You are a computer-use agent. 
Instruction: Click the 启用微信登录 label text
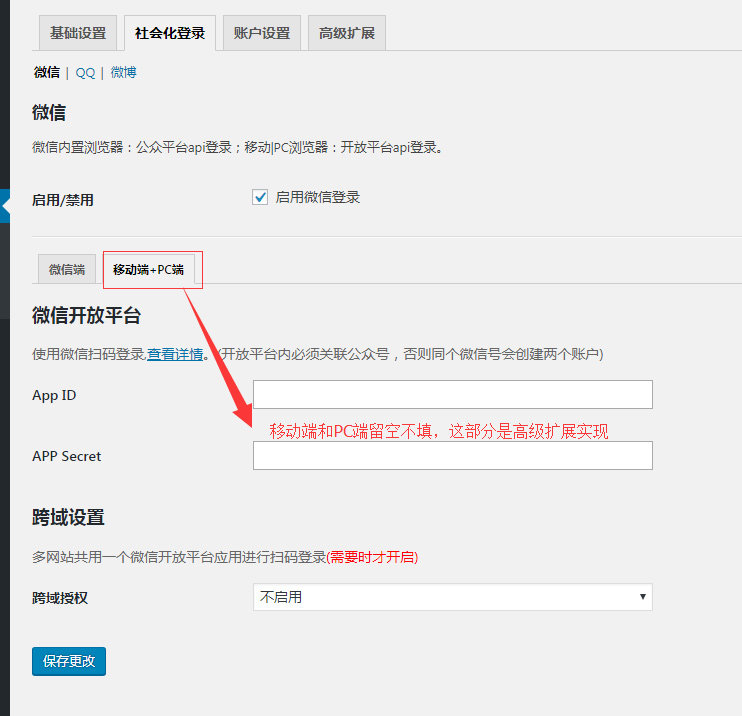(x=317, y=197)
